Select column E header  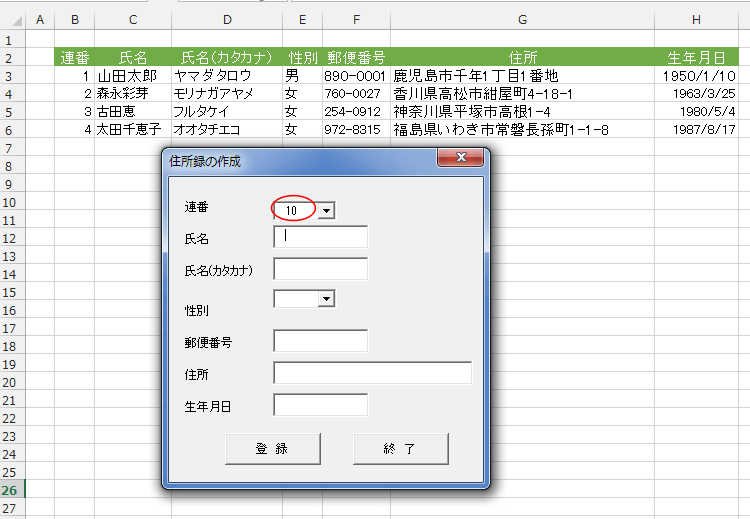302,20
